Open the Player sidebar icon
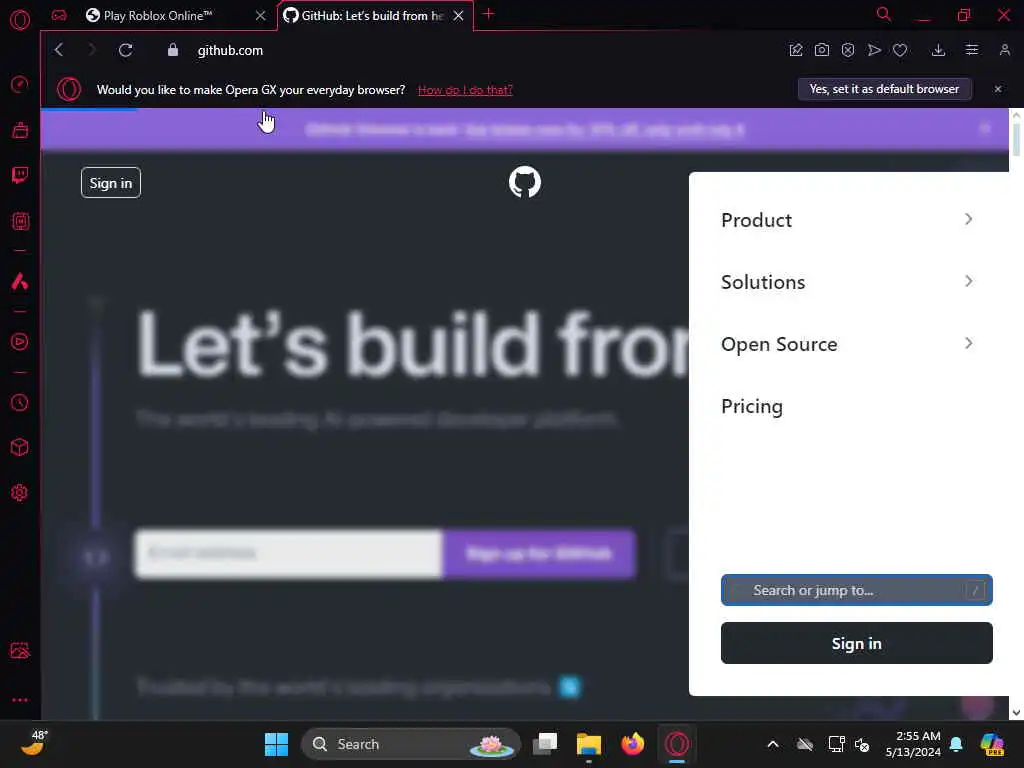The width and height of the screenshot is (1024, 768). pyautogui.click(x=20, y=342)
